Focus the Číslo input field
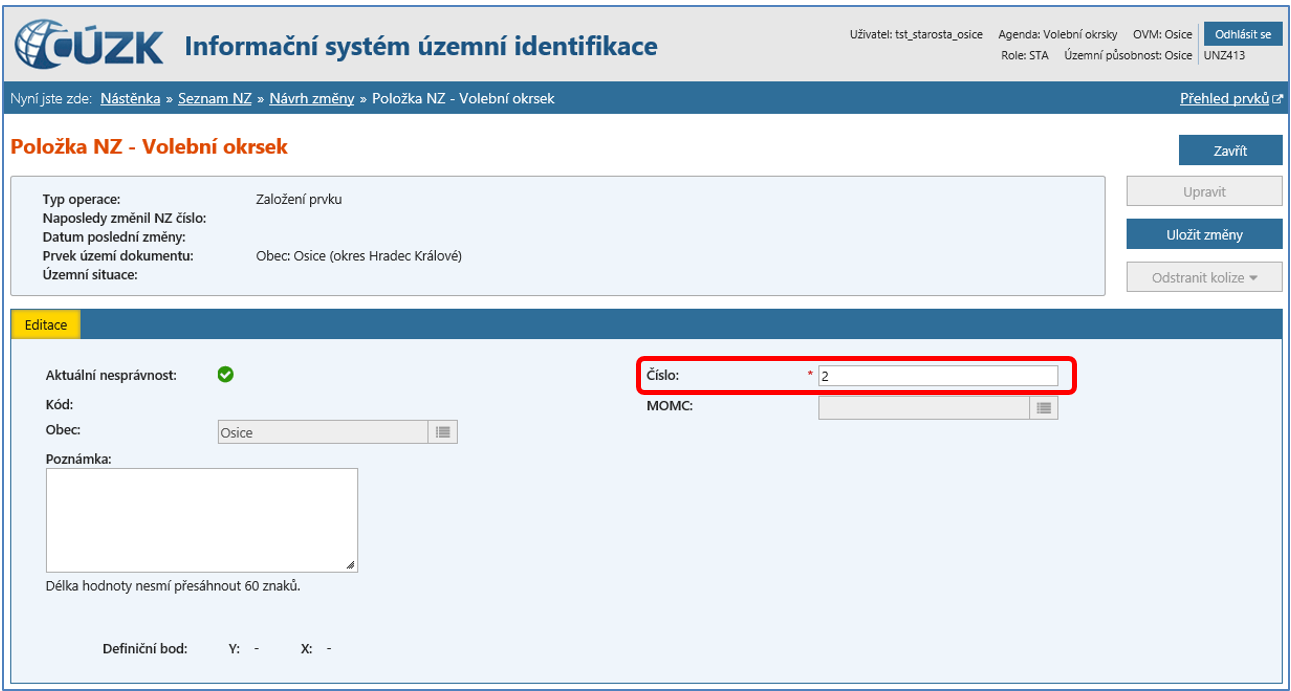Screen dimensions: 1291x691 (x=937, y=376)
